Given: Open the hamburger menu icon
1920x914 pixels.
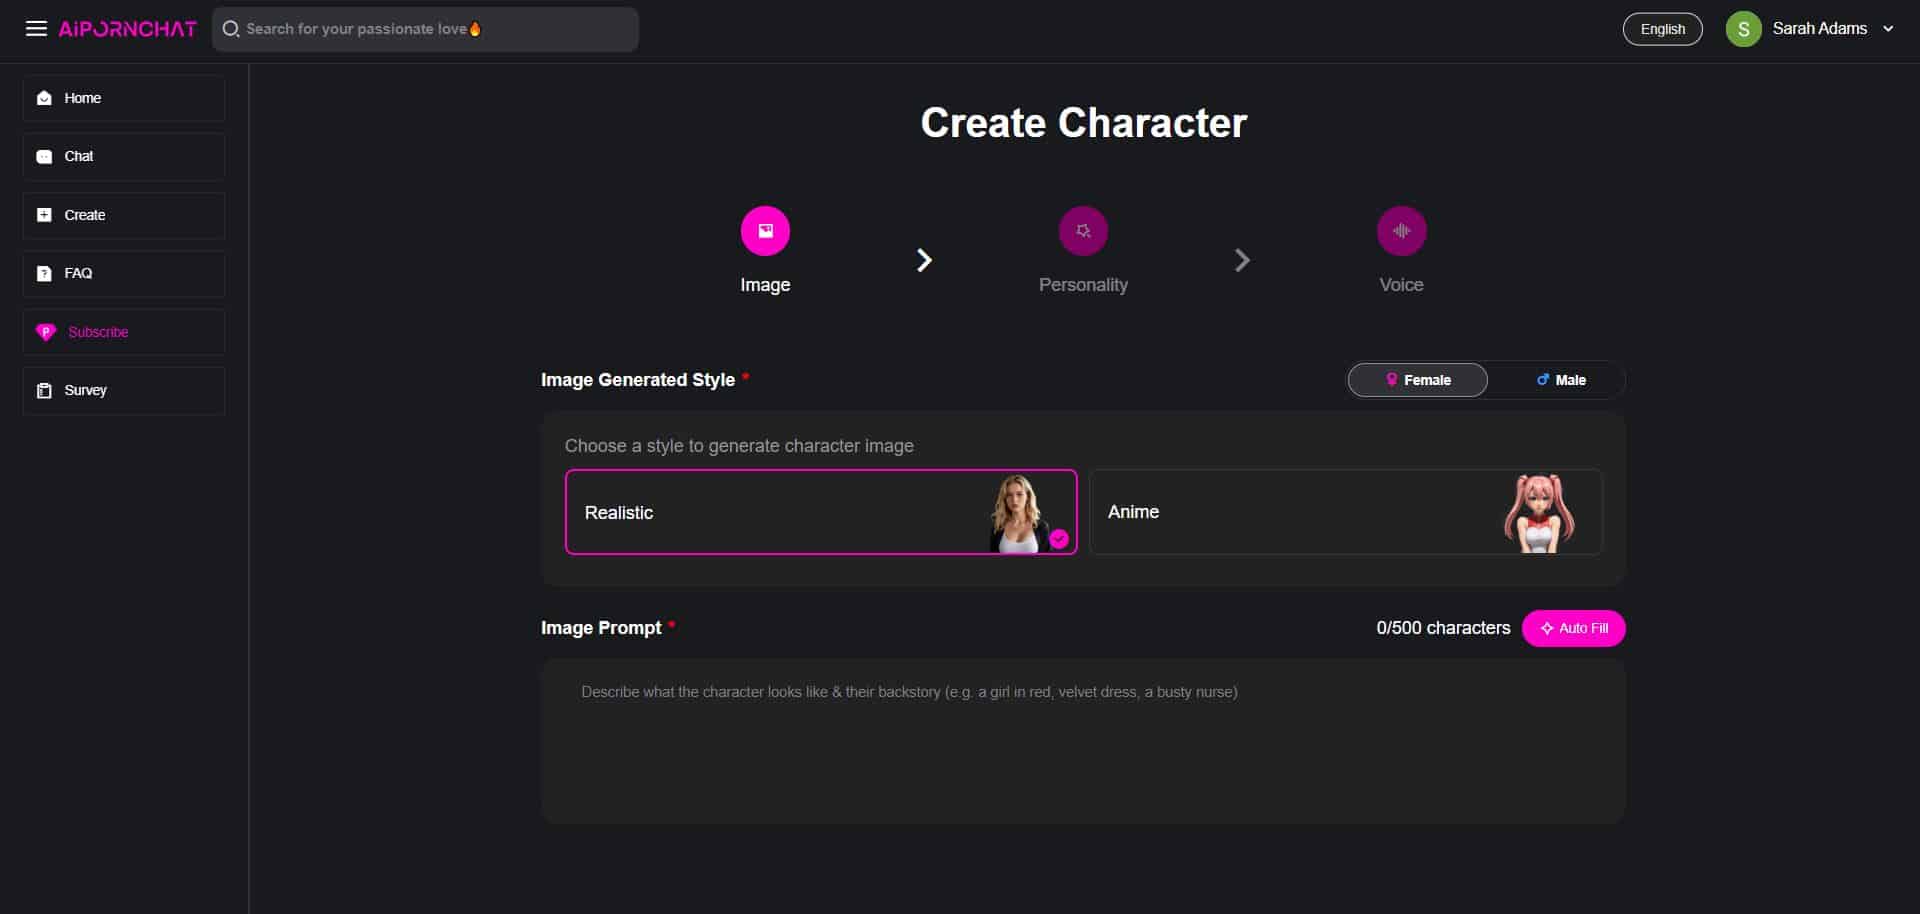Looking at the screenshot, I should tap(36, 29).
